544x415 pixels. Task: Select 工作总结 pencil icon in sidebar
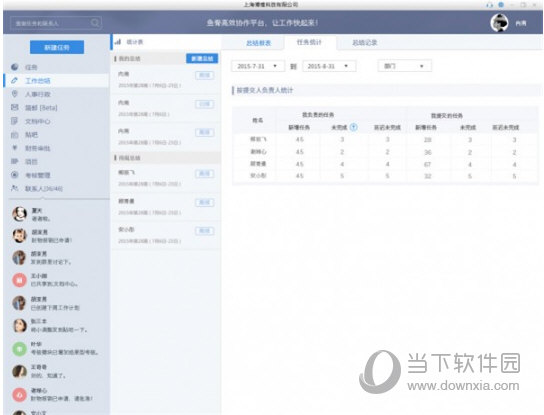[x=15, y=81]
